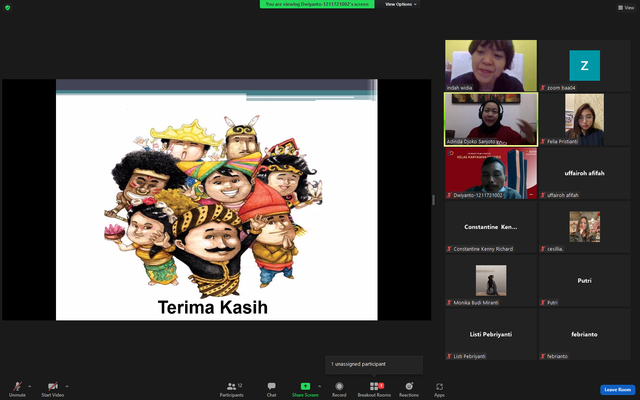The width and height of the screenshot is (640, 400).
Task: Select Dwiyanto-1211721002's video tile
Action: point(491,173)
